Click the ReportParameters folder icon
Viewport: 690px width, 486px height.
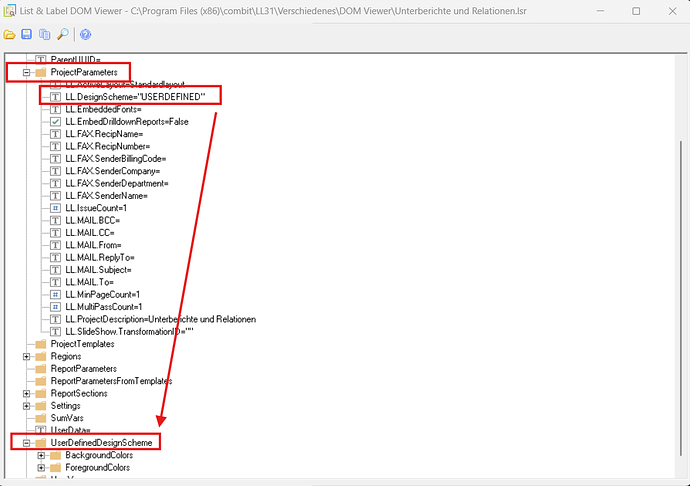[x=40, y=368]
